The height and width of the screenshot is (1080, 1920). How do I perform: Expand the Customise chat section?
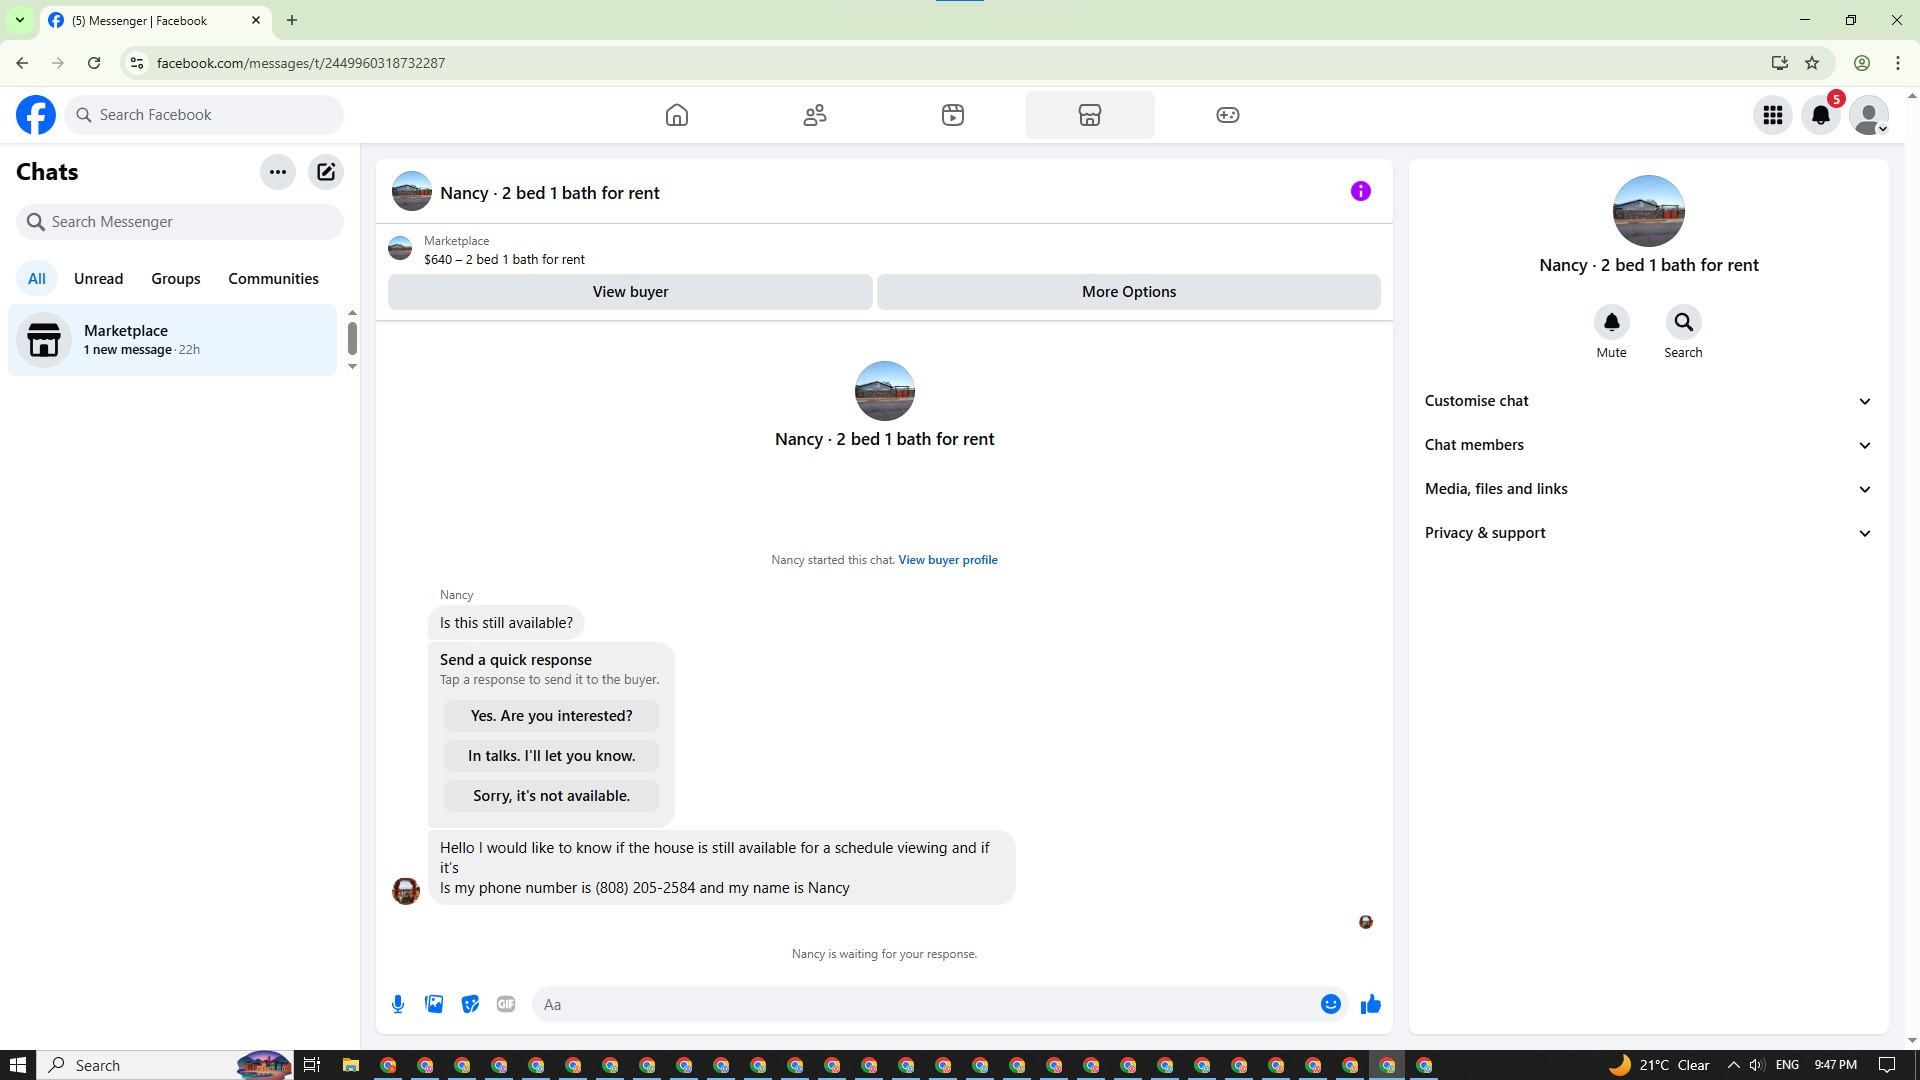click(x=1648, y=401)
